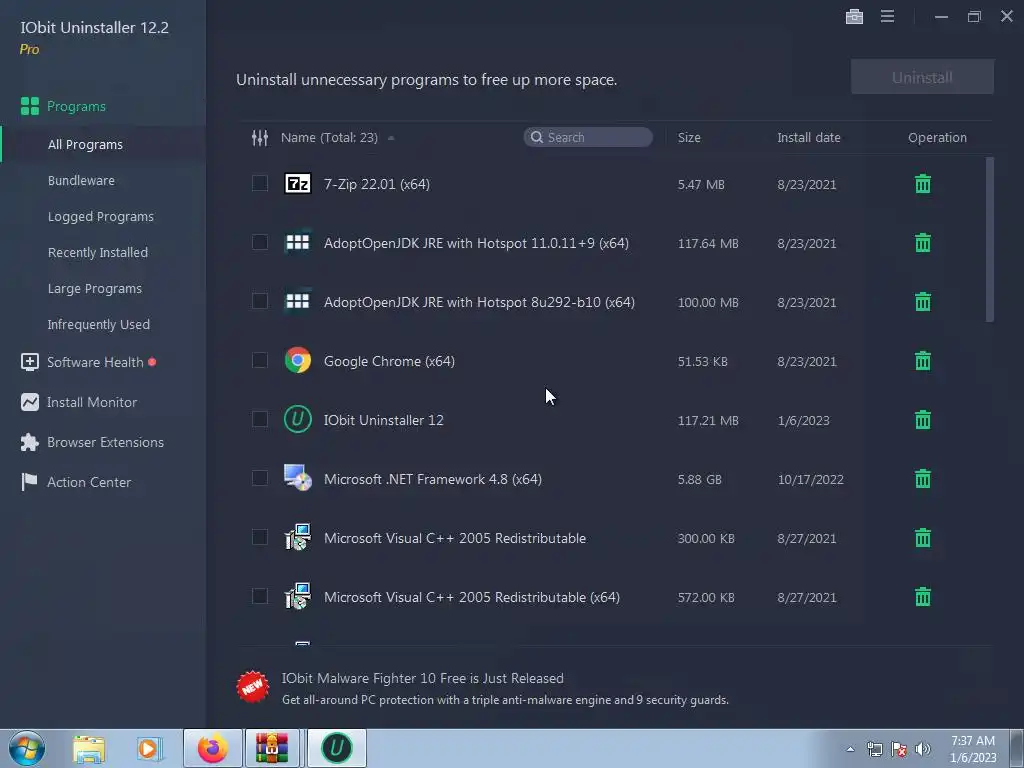The height and width of the screenshot is (768, 1024).
Task: Click into the Search input field
Action: pos(588,137)
